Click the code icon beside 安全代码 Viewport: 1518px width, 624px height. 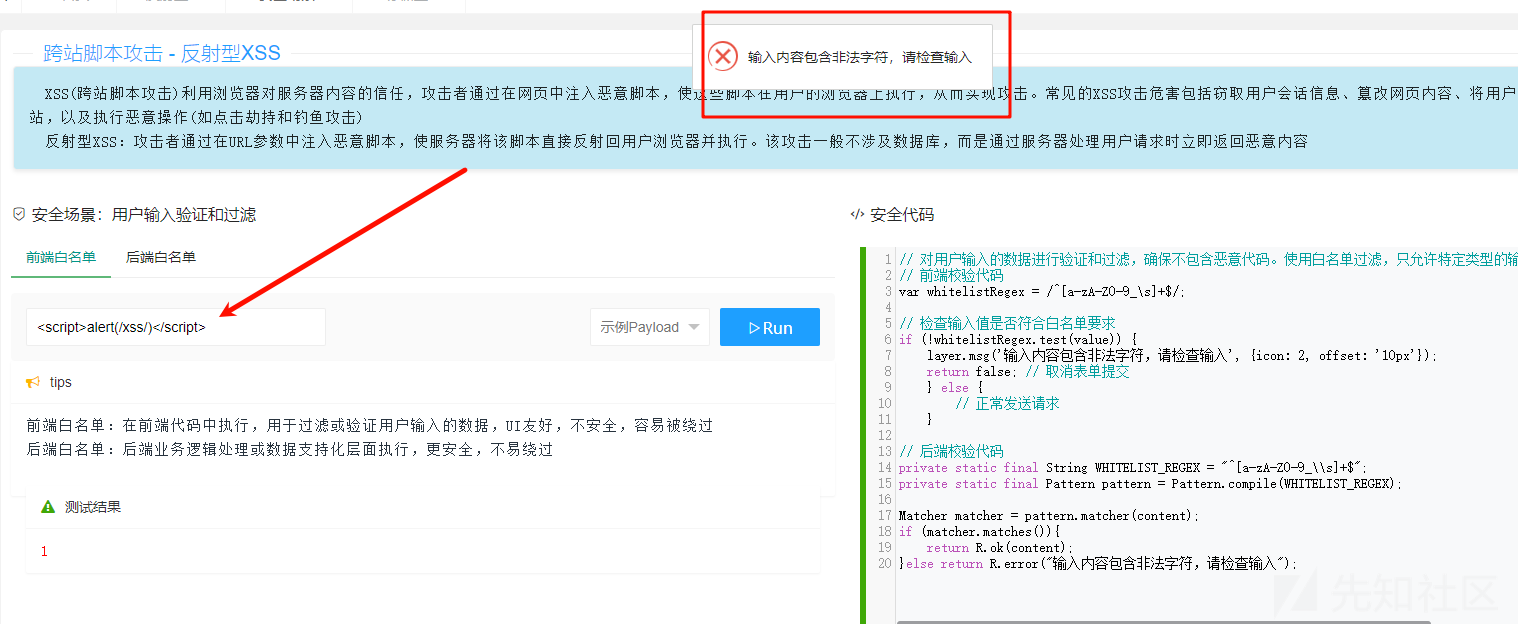pyautogui.click(x=857, y=214)
